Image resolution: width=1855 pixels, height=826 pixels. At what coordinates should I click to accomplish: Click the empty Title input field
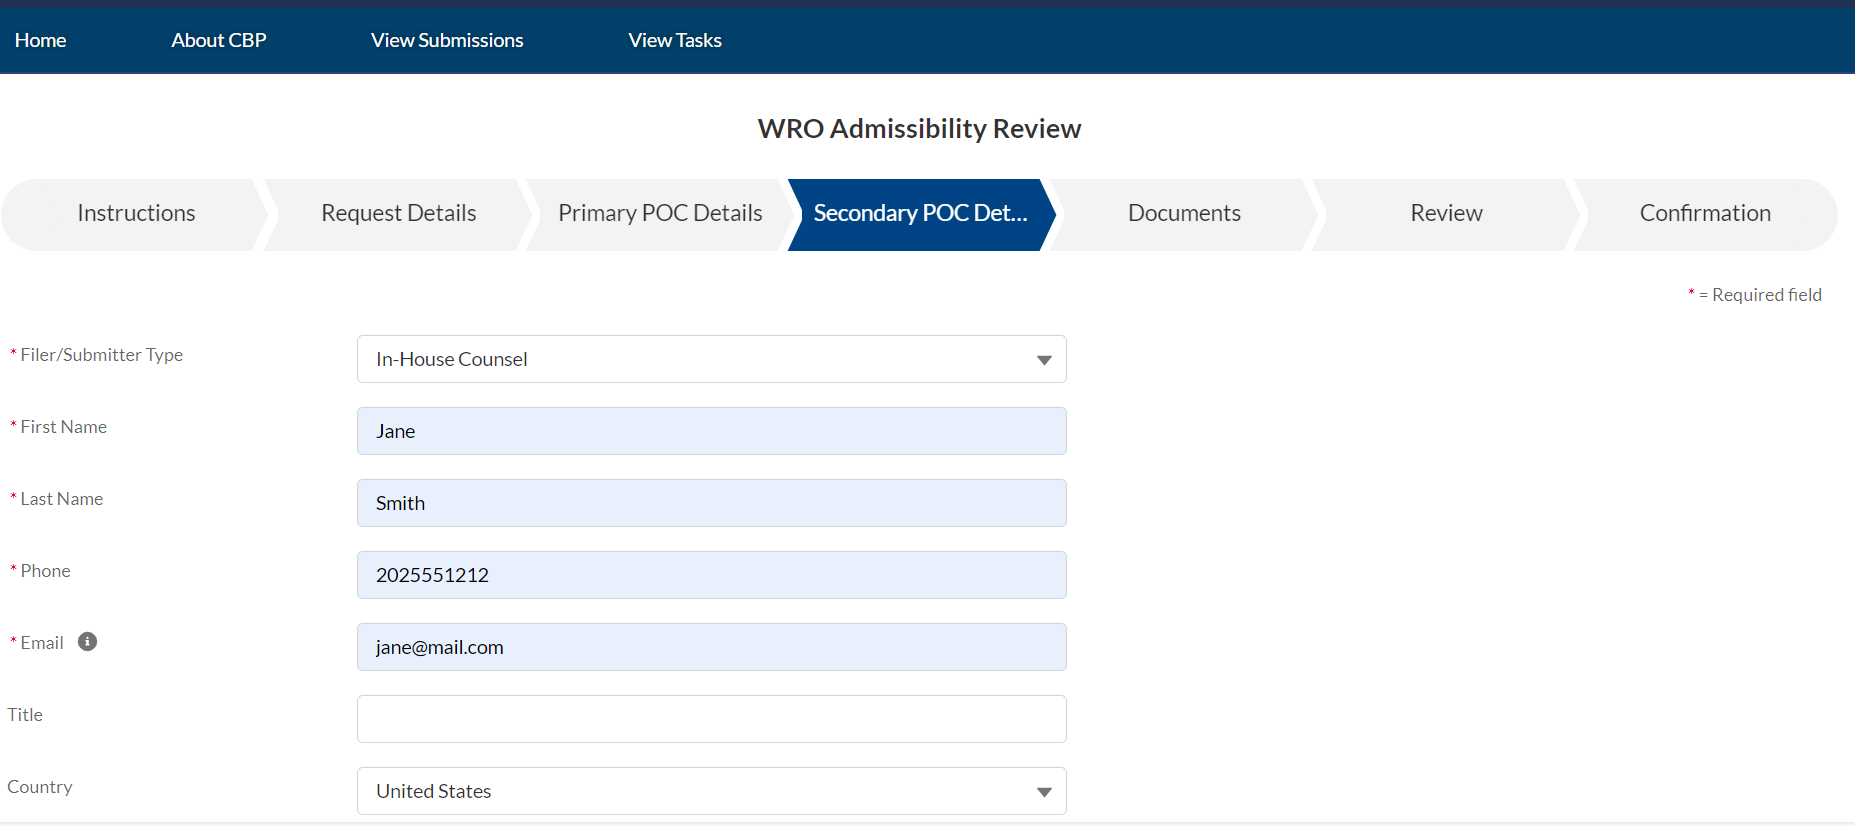pyautogui.click(x=710, y=719)
